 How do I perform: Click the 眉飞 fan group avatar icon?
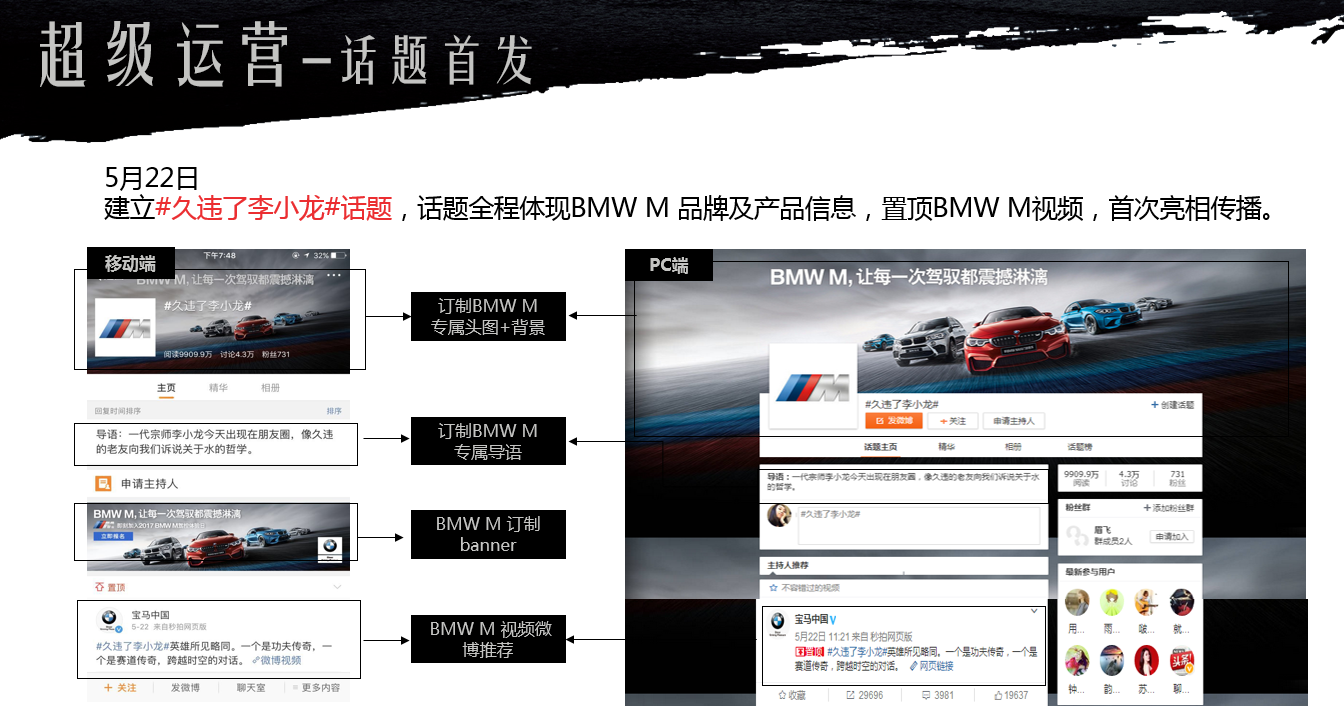click(x=1077, y=537)
